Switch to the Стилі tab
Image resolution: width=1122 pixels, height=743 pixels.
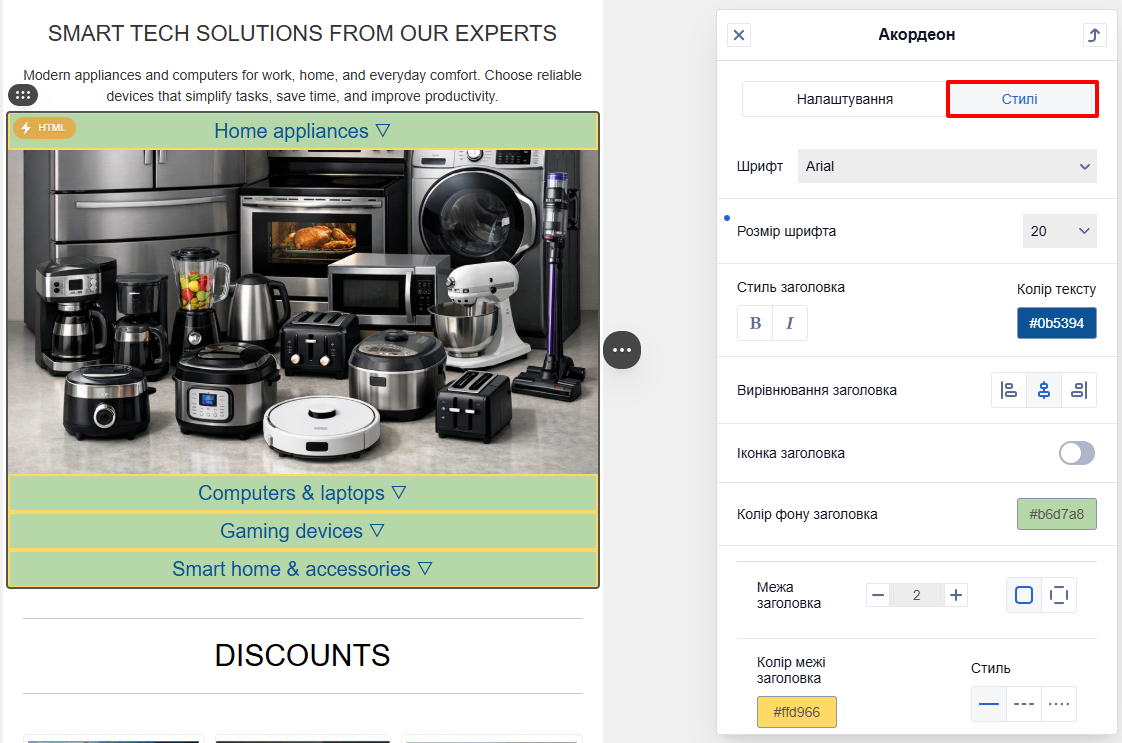[x=1022, y=99]
